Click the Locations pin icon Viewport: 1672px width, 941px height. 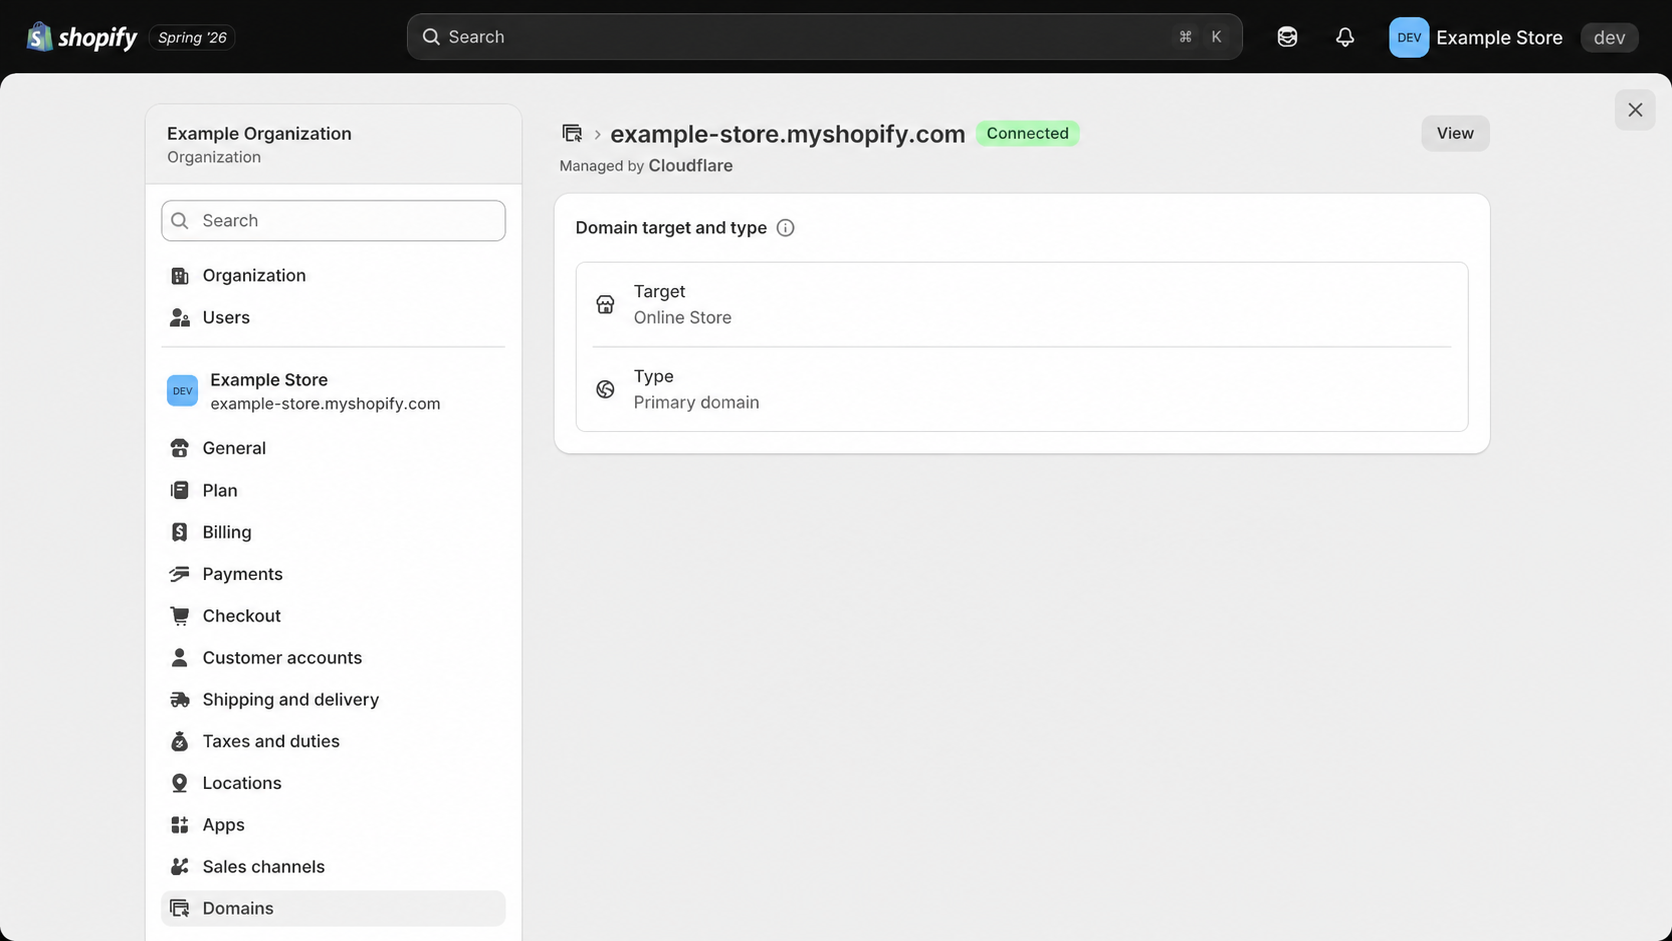tap(180, 783)
